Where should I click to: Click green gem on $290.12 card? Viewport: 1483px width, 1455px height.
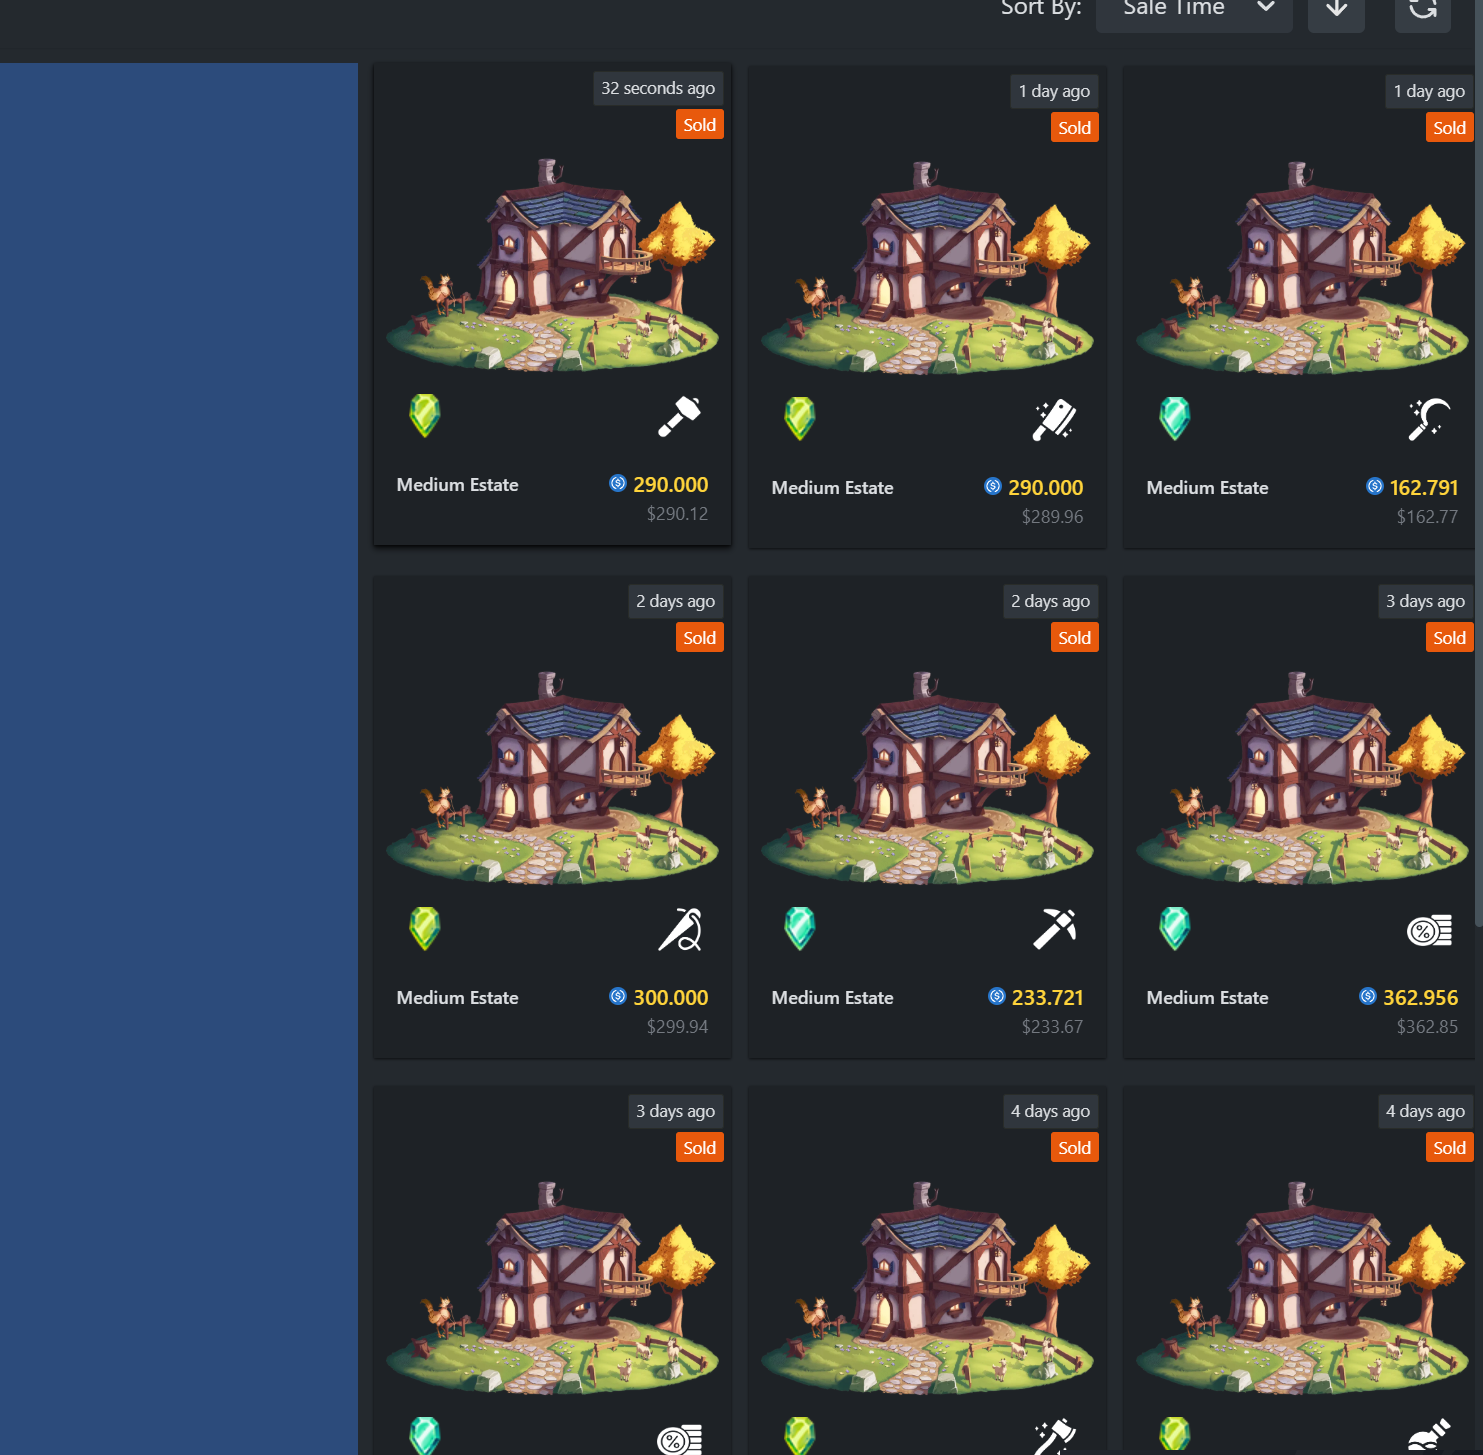pyautogui.click(x=425, y=416)
